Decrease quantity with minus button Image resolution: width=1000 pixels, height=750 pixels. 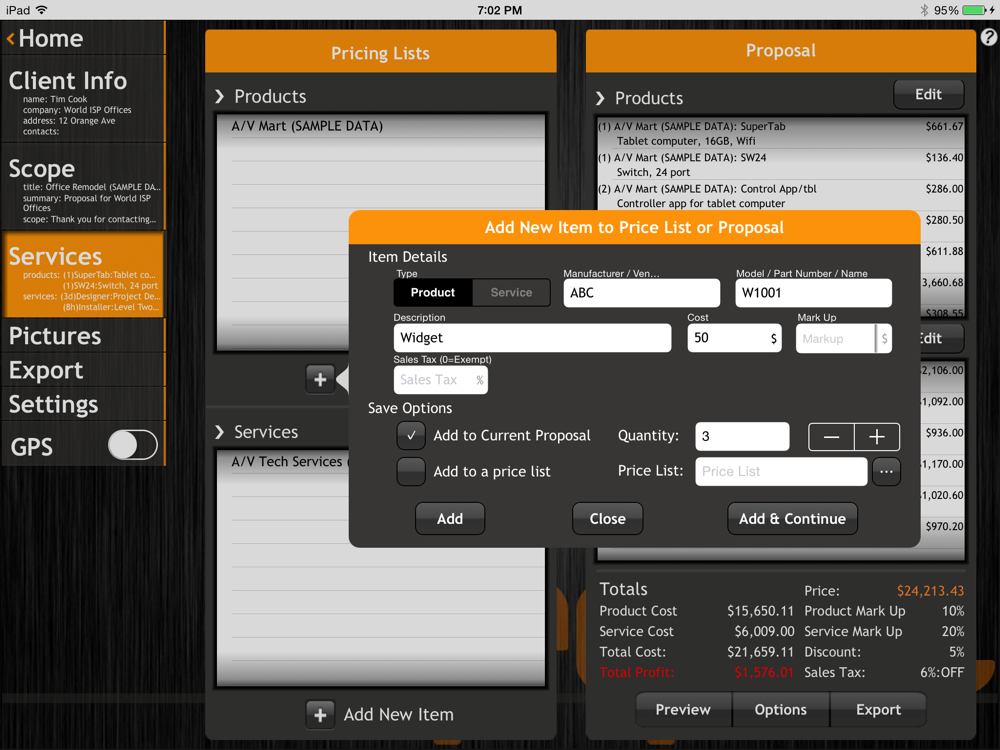tap(831, 437)
